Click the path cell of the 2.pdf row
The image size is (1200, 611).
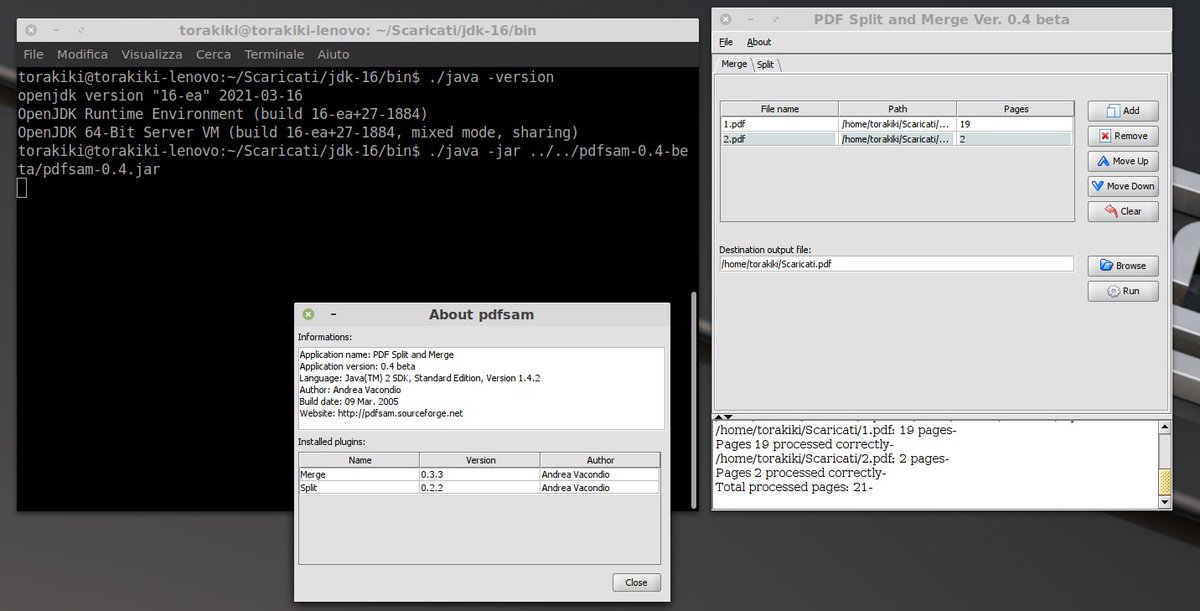897,139
